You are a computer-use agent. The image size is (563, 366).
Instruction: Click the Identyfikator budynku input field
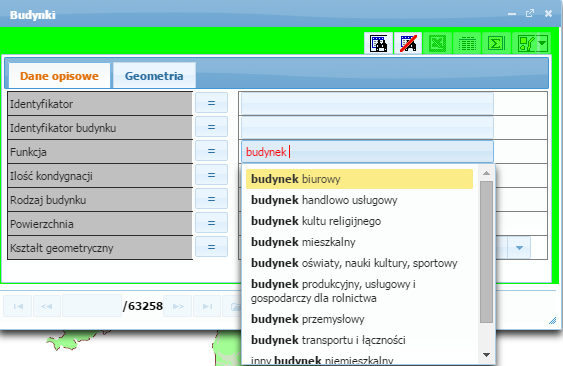[x=367, y=128]
